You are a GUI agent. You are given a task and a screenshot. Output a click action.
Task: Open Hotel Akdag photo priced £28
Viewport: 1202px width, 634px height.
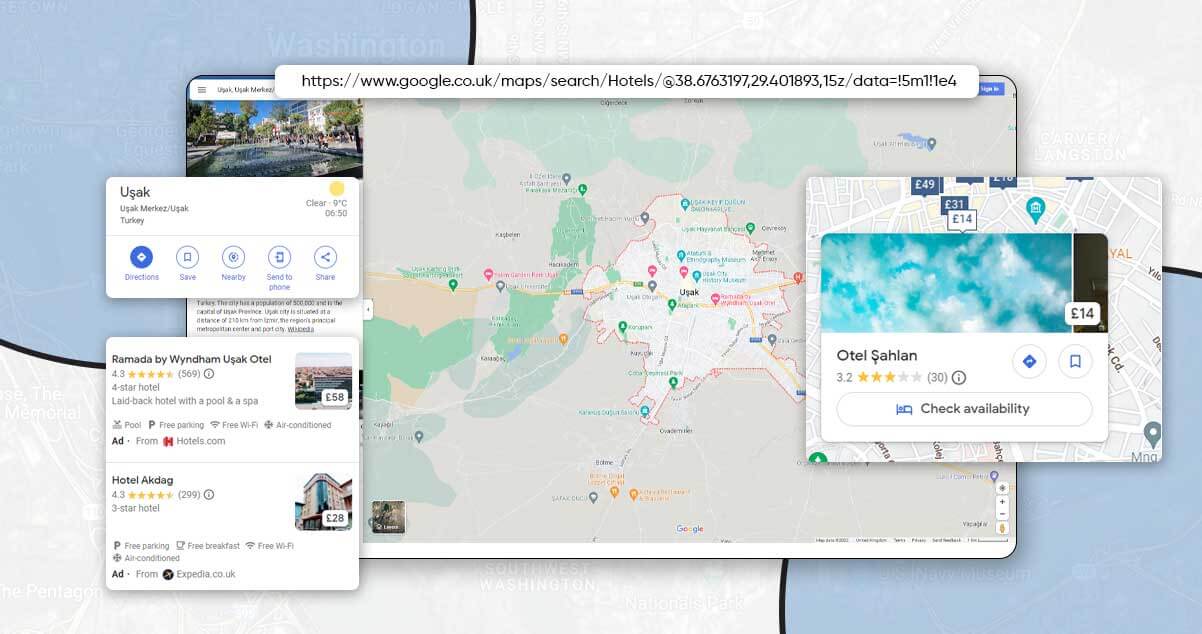click(x=323, y=502)
